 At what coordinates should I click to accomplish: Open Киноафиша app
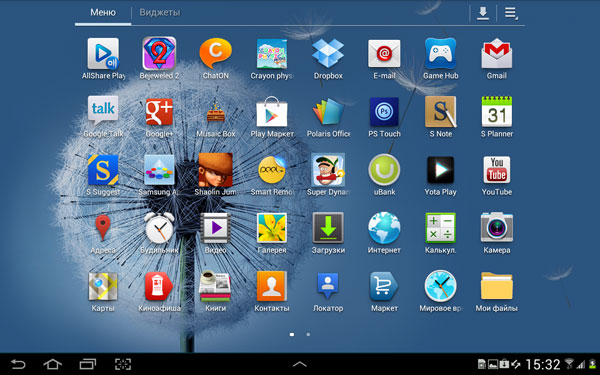point(159,286)
